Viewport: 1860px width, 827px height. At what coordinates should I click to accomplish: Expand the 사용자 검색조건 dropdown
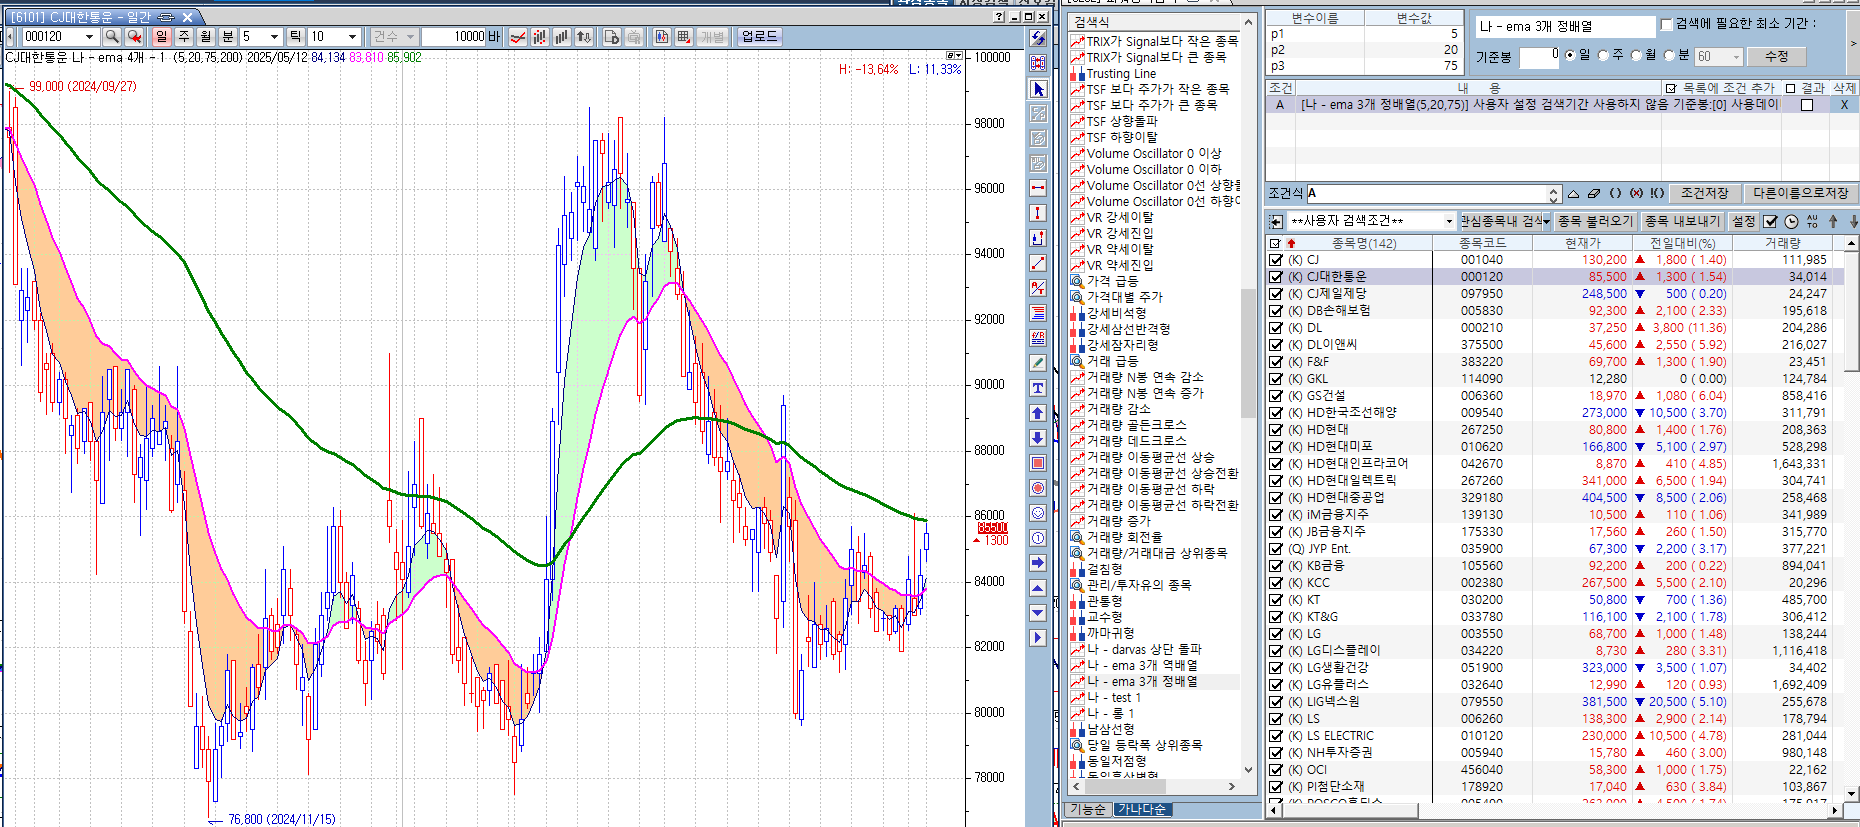click(x=1449, y=221)
